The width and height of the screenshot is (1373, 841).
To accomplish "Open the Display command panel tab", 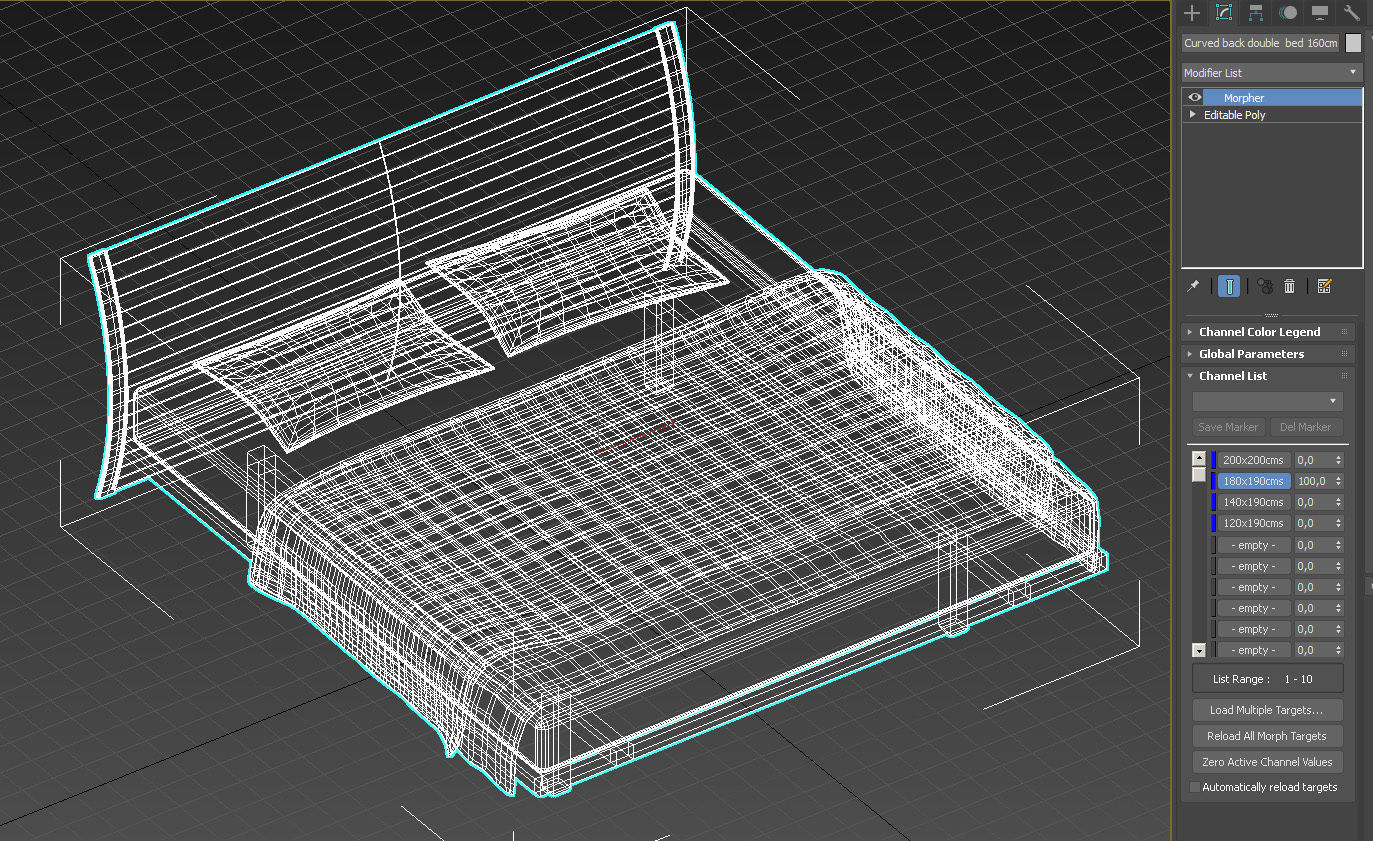I will (x=1320, y=13).
